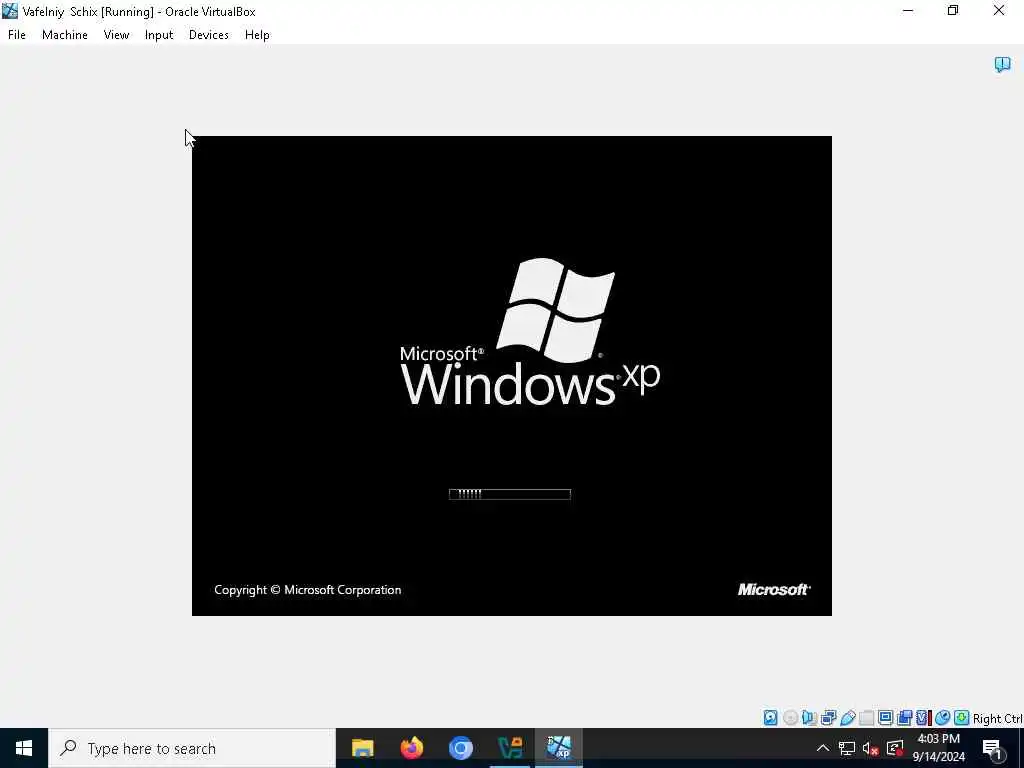Viewport: 1024px width, 768px height.
Task: Click the network tray icon
Action: 847,748
